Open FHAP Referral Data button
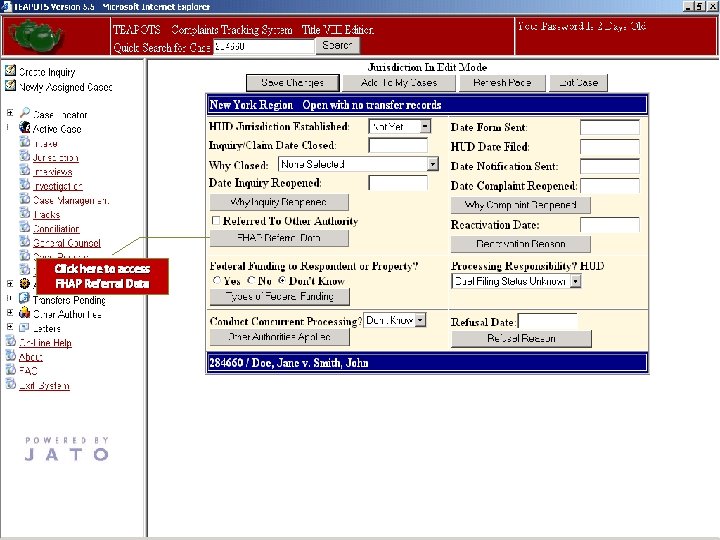The image size is (720, 540). [x=279, y=238]
